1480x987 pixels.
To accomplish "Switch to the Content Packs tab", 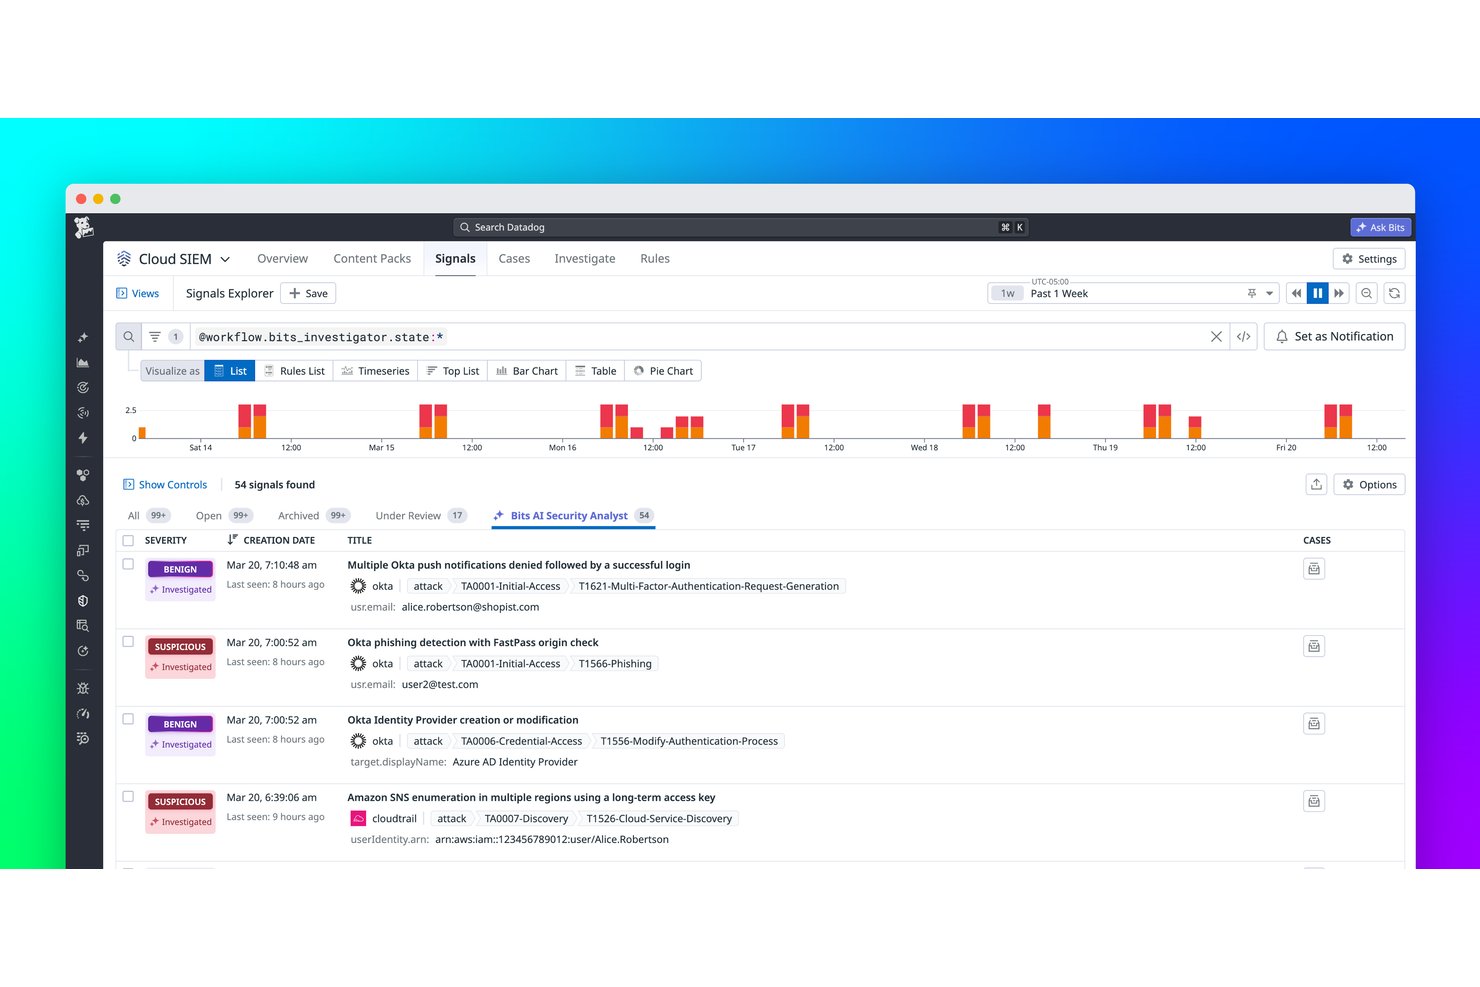I will coord(372,258).
